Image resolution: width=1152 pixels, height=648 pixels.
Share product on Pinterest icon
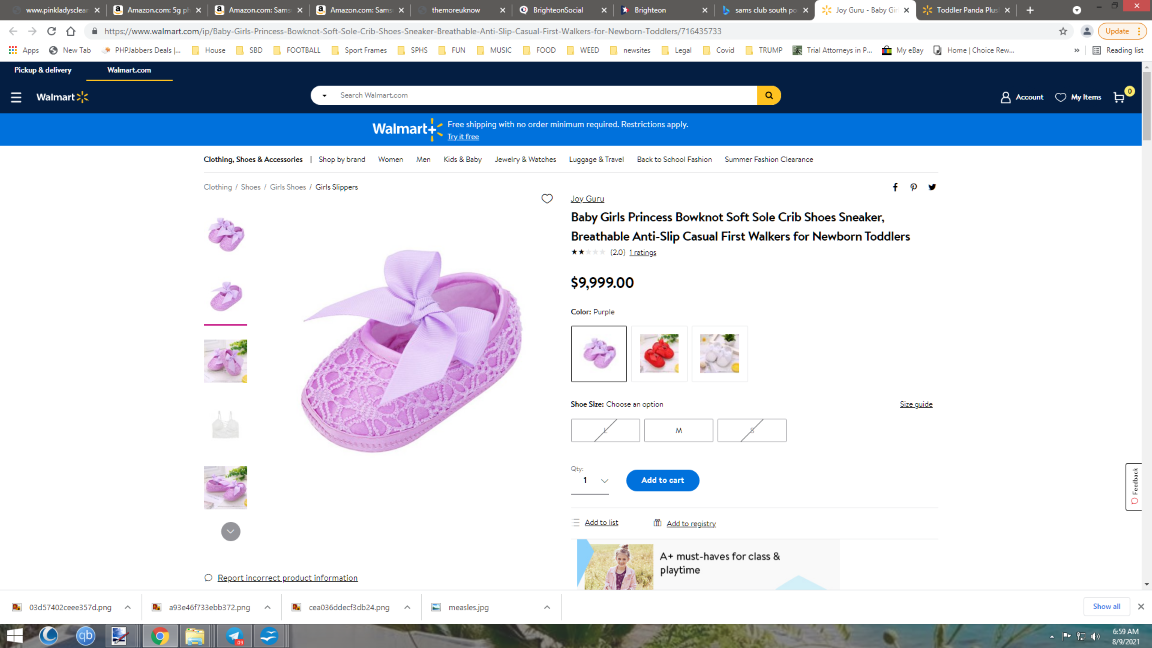(x=913, y=187)
